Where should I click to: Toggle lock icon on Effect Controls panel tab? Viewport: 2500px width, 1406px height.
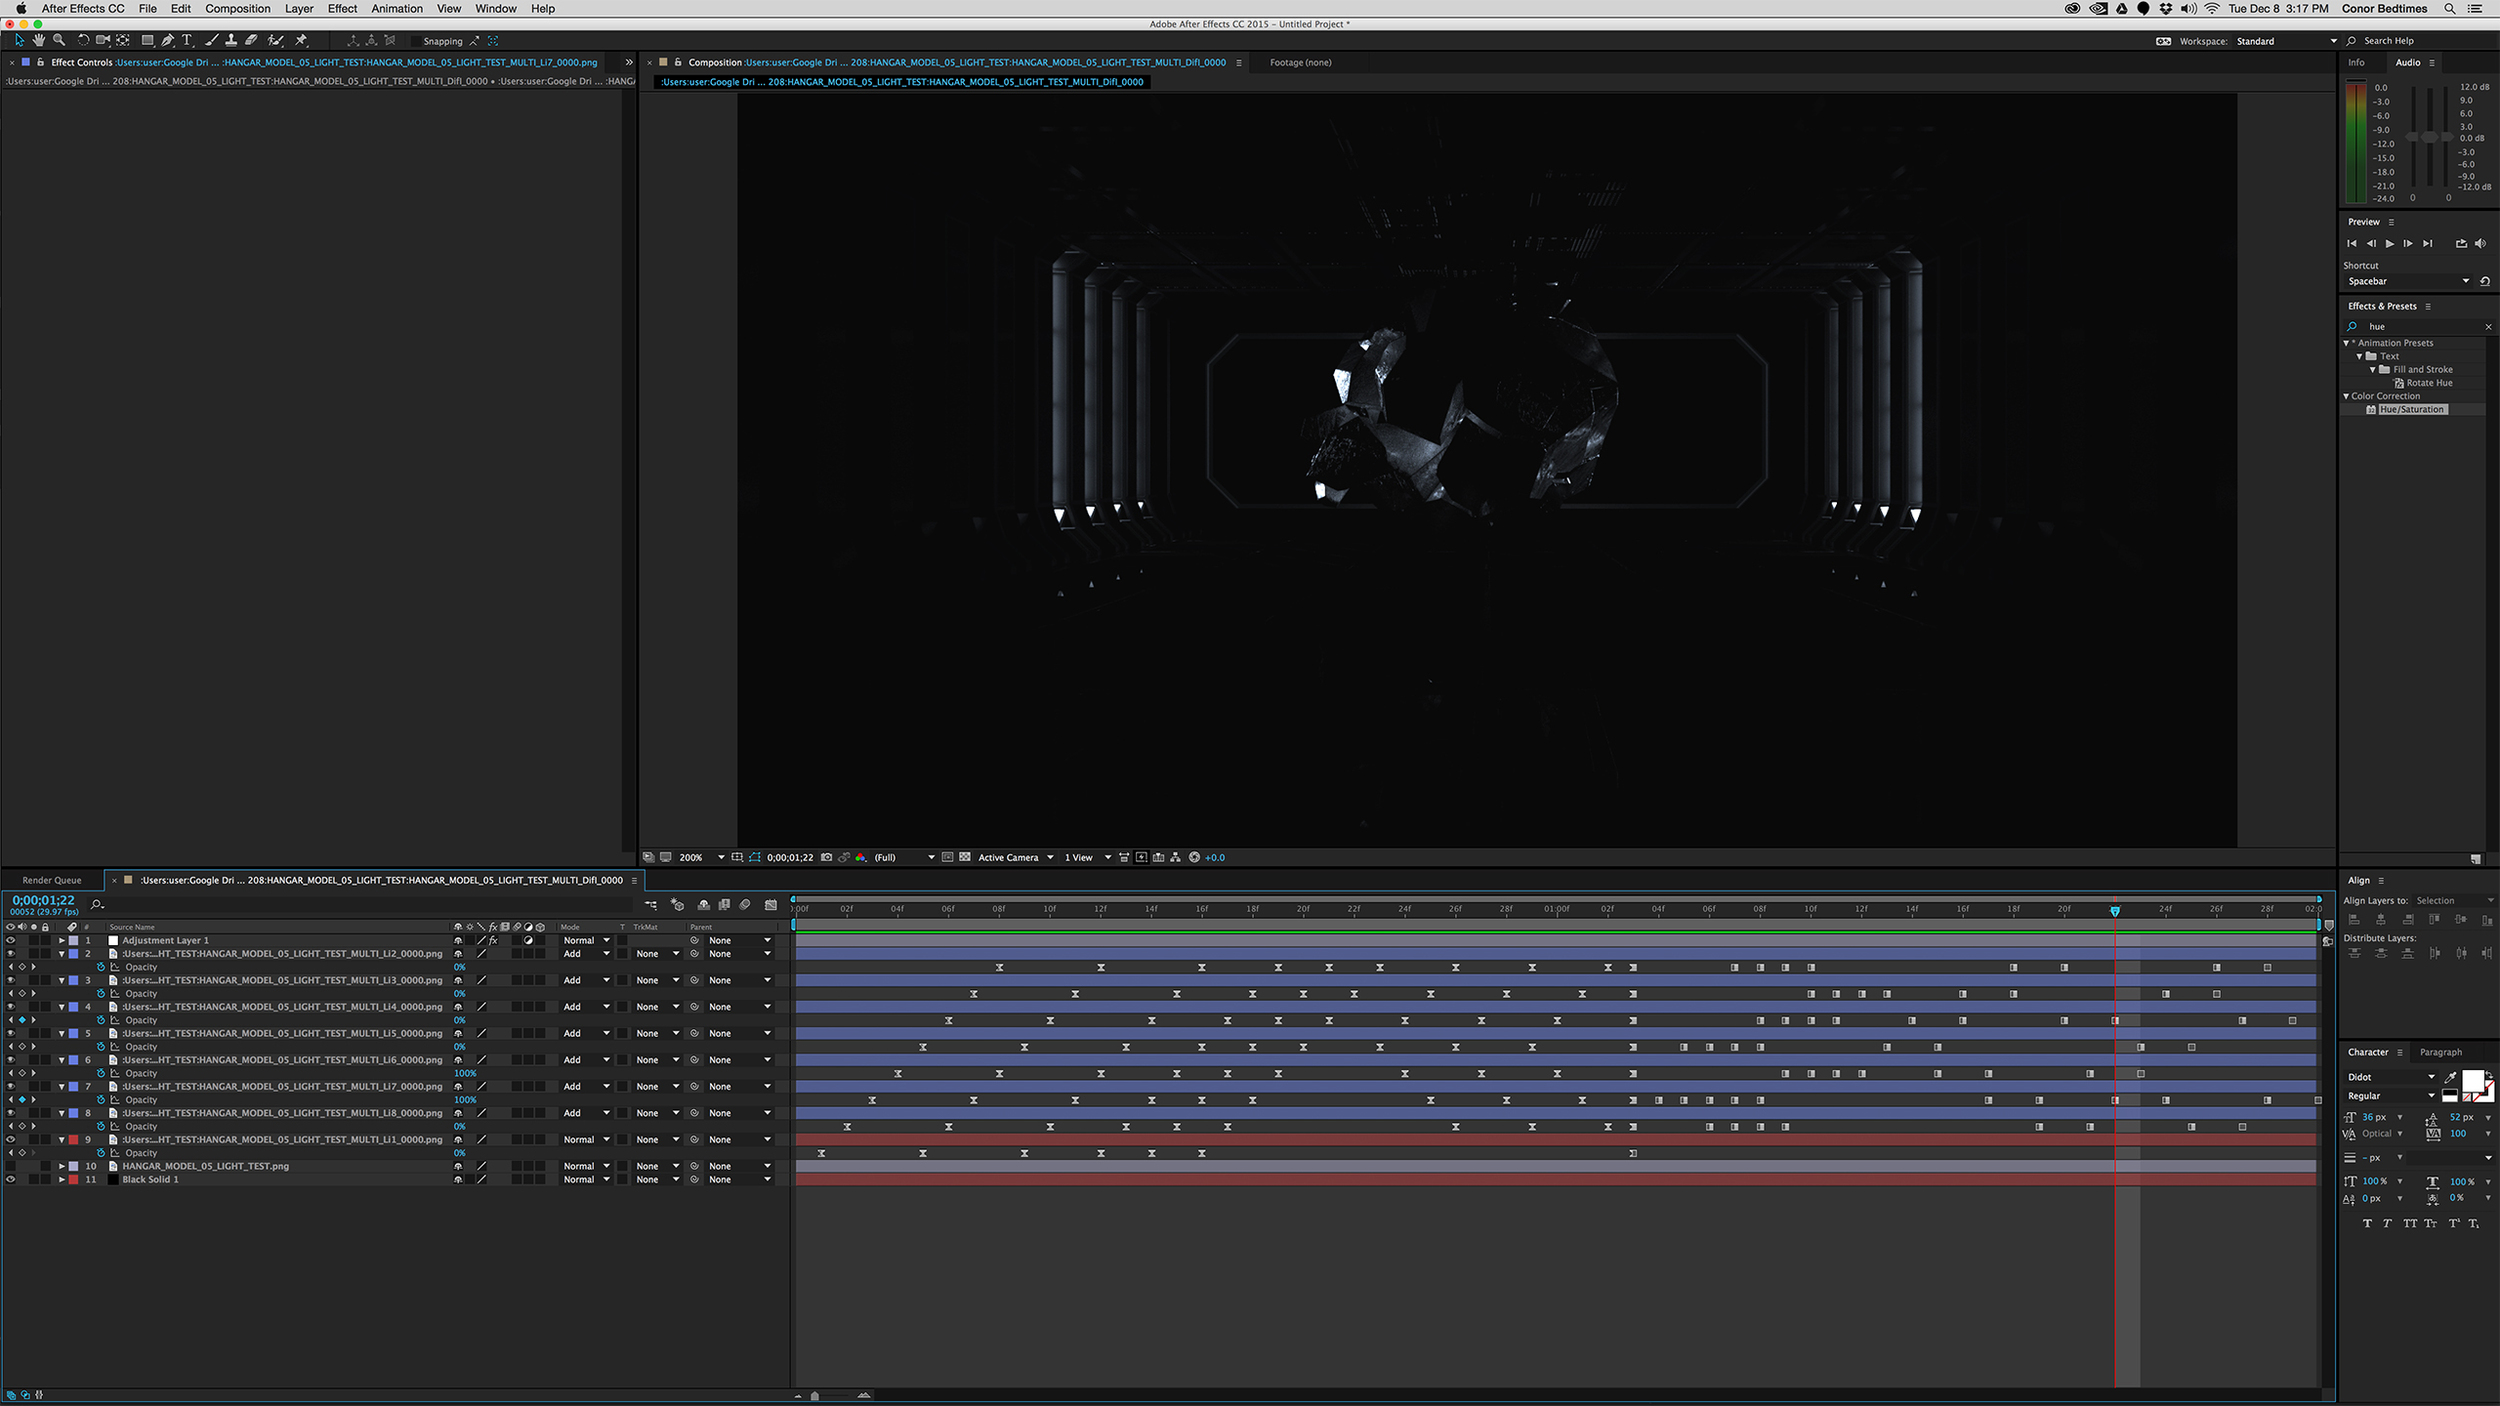tap(41, 62)
